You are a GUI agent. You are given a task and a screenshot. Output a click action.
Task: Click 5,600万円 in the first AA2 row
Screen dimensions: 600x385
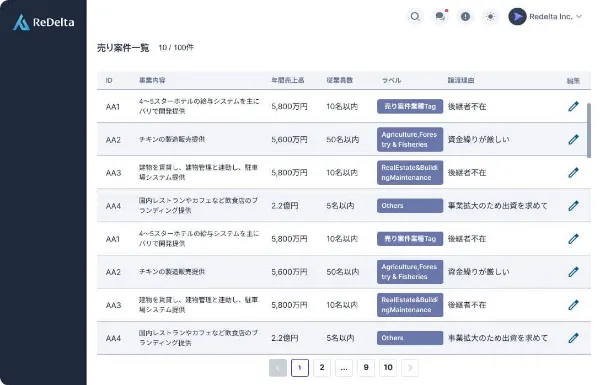[289, 140]
